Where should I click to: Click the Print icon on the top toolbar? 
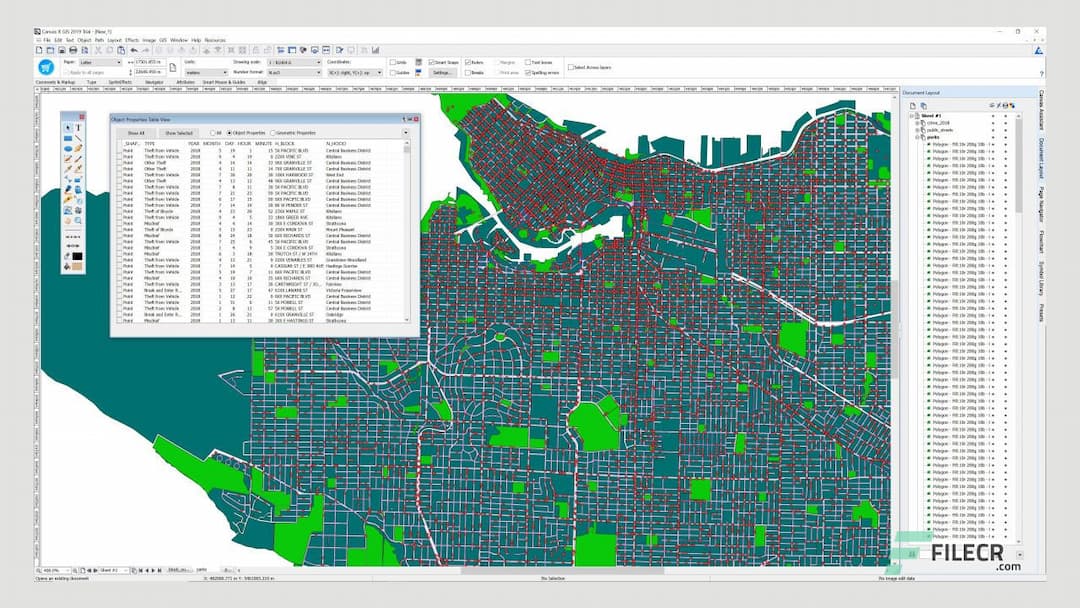(73, 50)
